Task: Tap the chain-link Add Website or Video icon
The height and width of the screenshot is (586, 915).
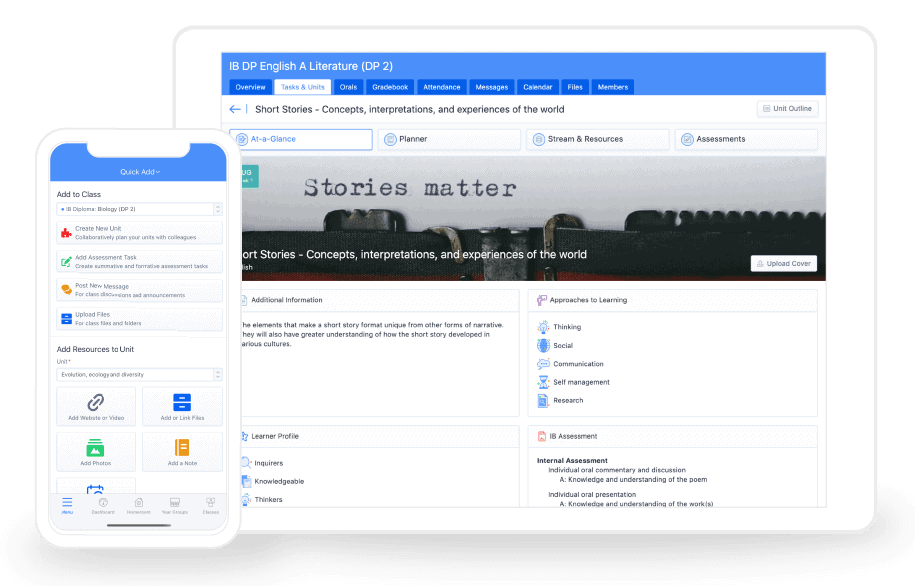Action: [x=96, y=402]
